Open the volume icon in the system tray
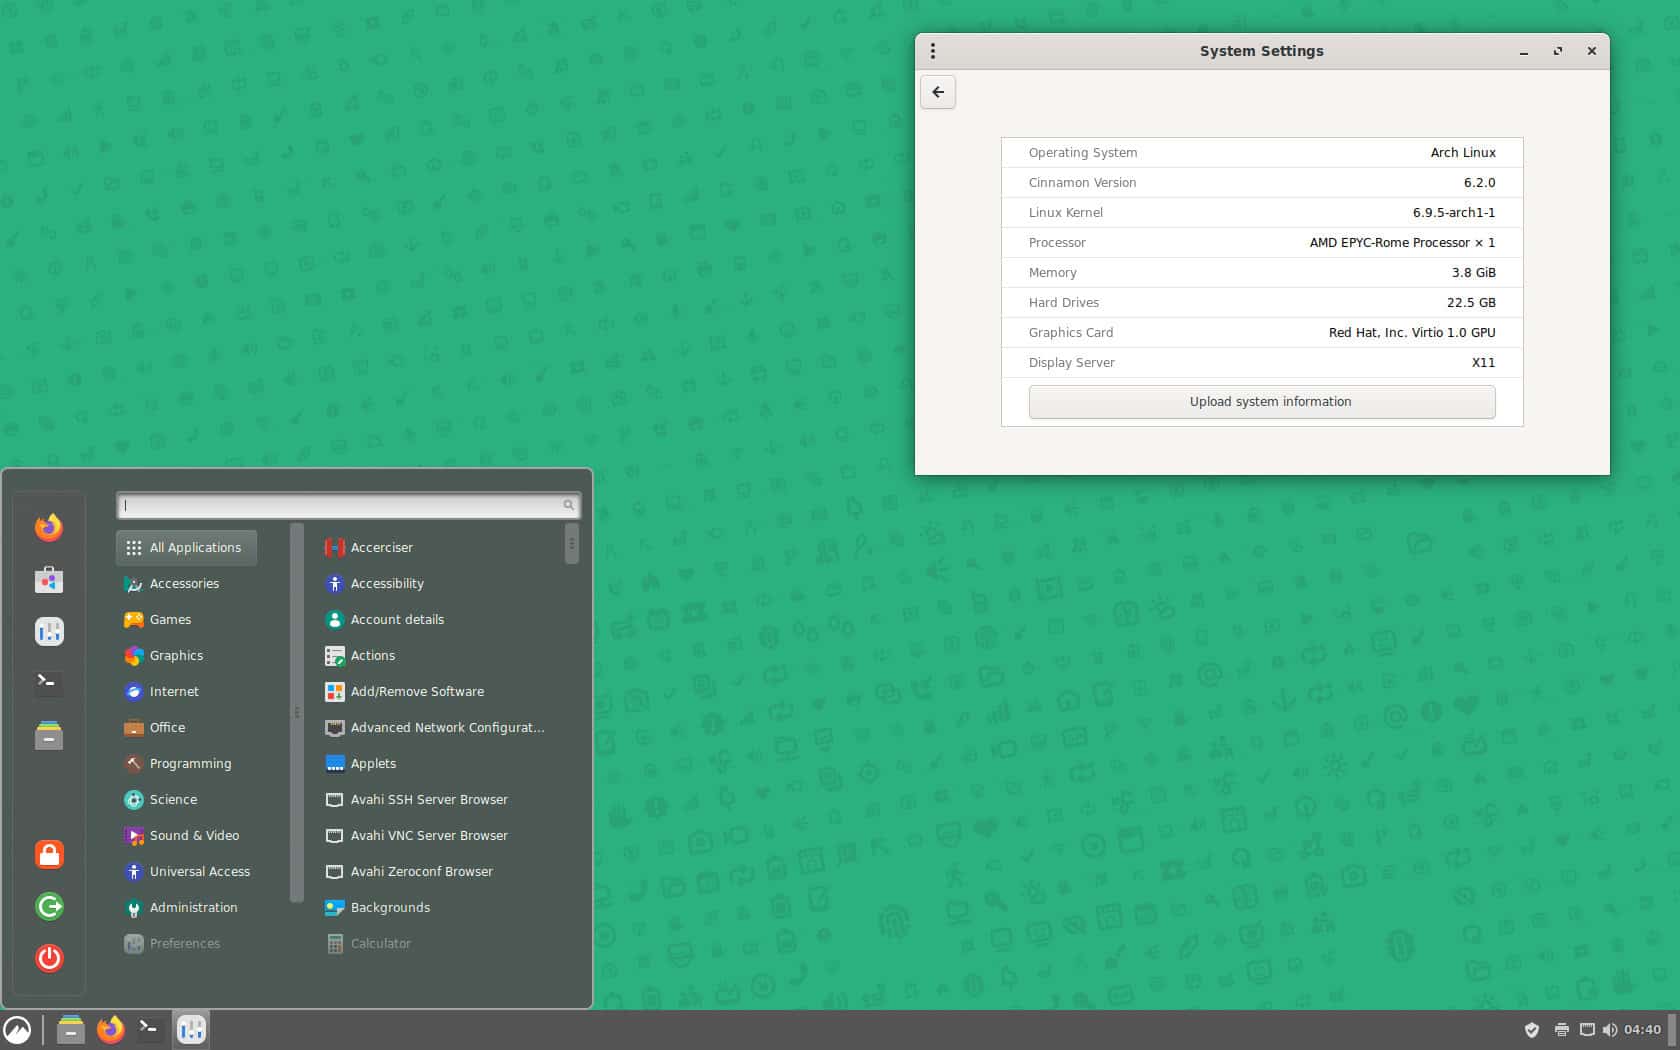The height and width of the screenshot is (1050, 1680). pyautogui.click(x=1610, y=1029)
